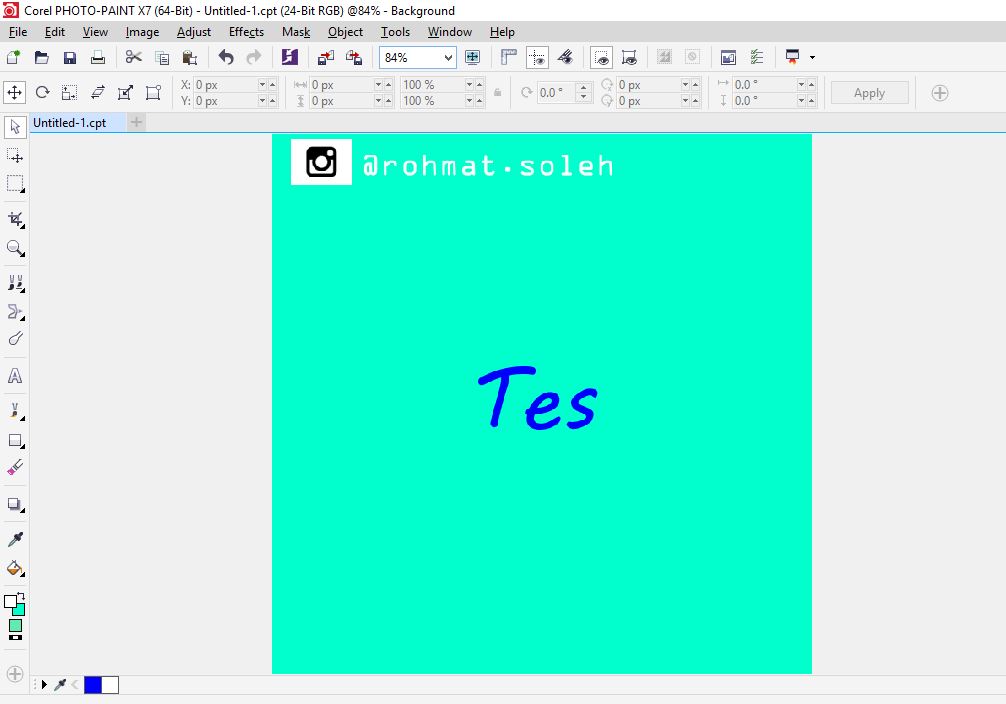Expand the application launcher dropdown arrow

[x=812, y=58]
